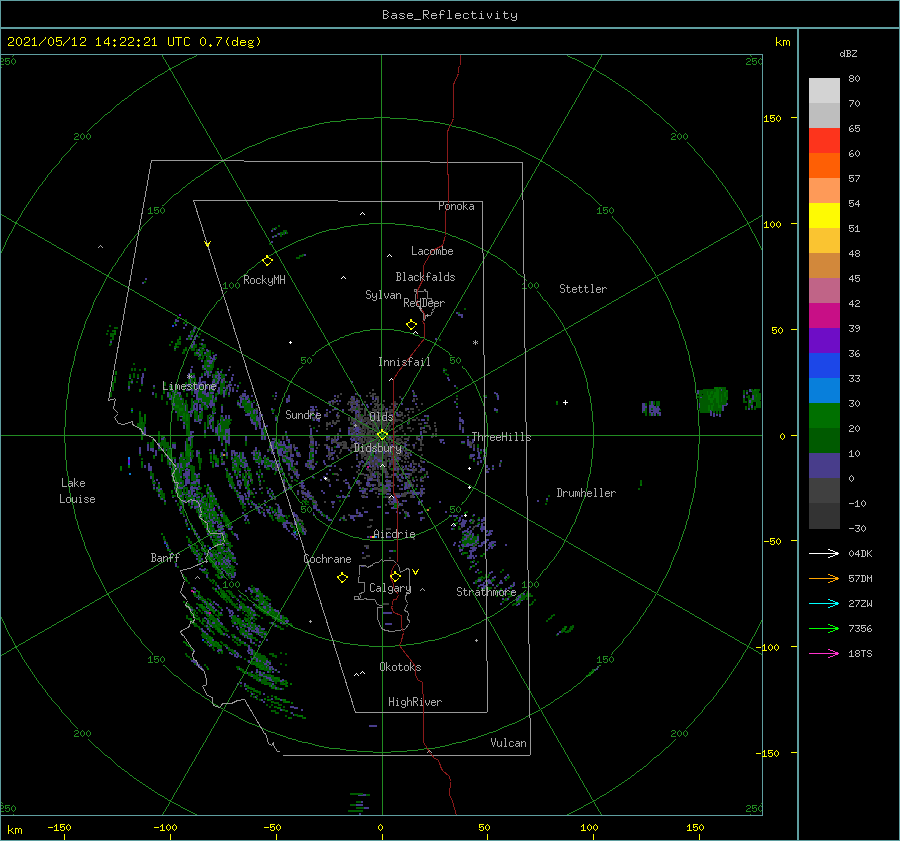Image resolution: width=900 pixels, height=841 pixels.
Task: Select the 33 dBZ blue color swatch
Action: click(824, 365)
